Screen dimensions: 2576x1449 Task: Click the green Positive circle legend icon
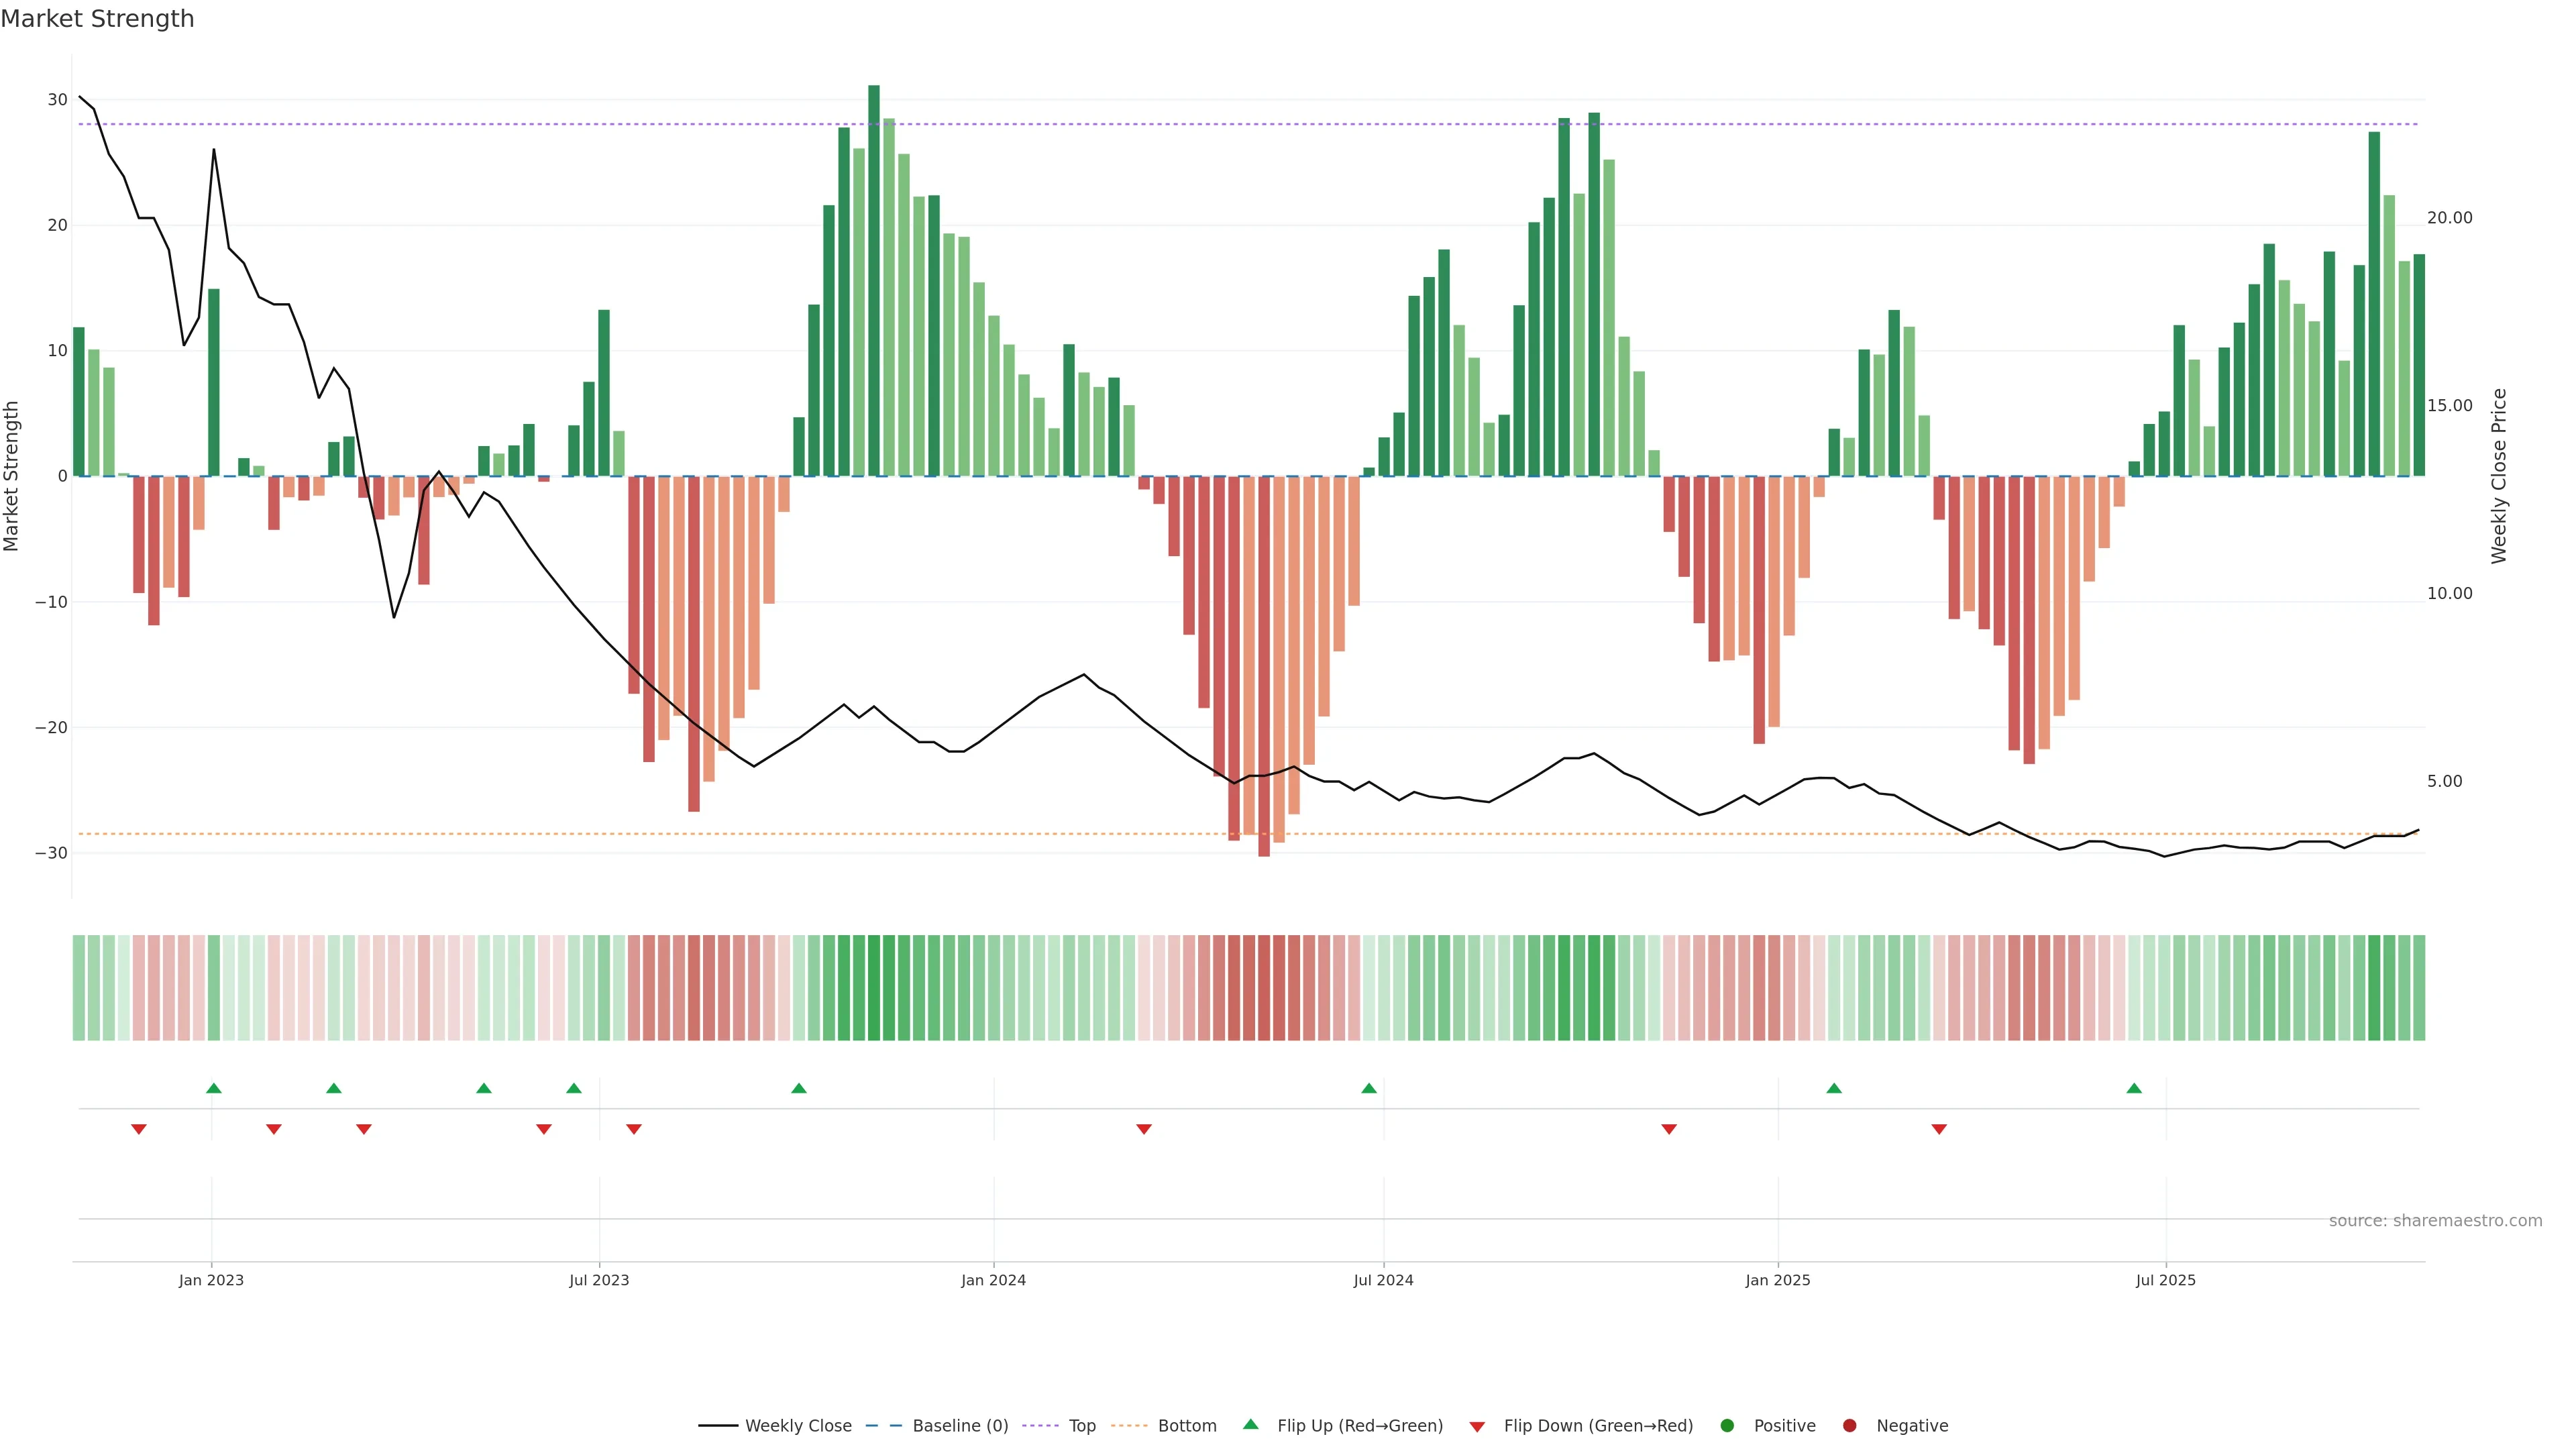pyautogui.click(x=1727, y=1425)
